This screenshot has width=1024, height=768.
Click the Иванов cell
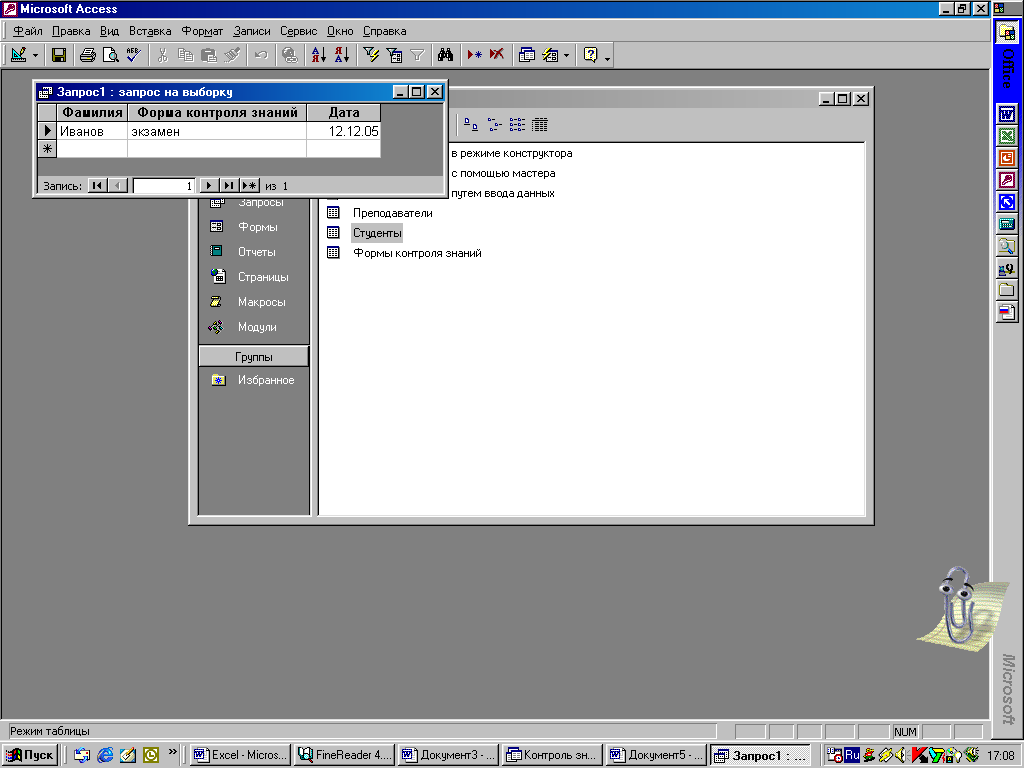(x=92, y=131)
